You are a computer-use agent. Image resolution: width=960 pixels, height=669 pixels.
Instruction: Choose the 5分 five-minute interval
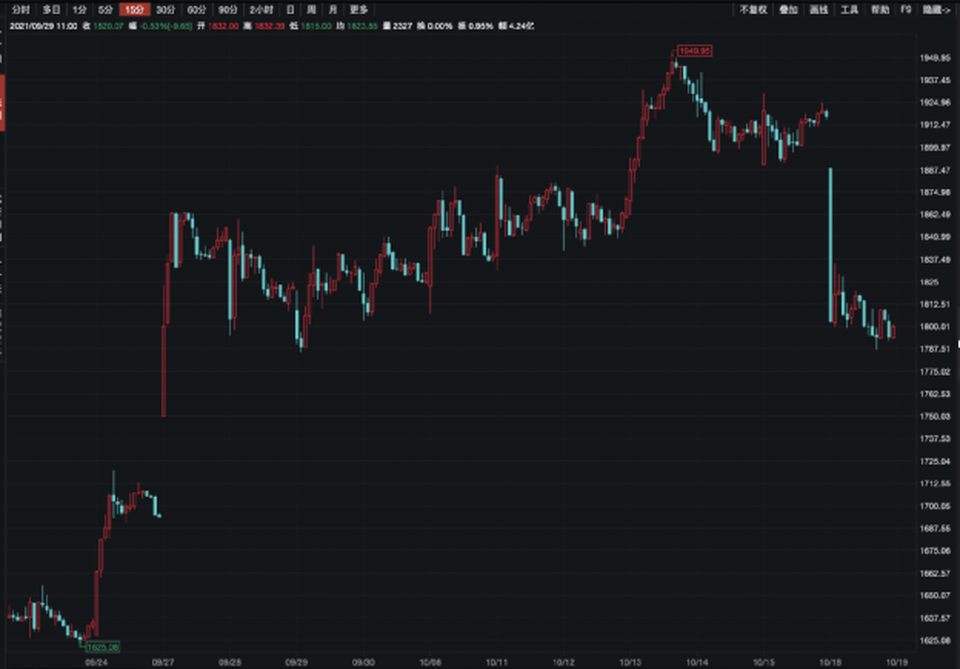click(105, 10)
